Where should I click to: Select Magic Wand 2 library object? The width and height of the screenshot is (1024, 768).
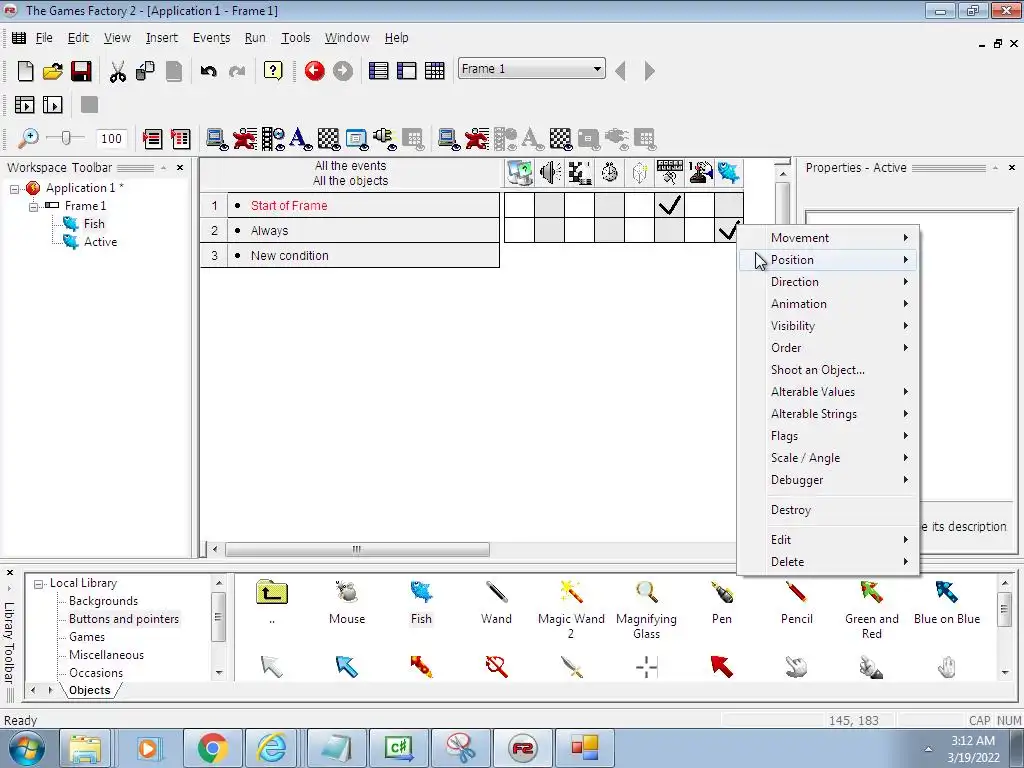point(571,610)
